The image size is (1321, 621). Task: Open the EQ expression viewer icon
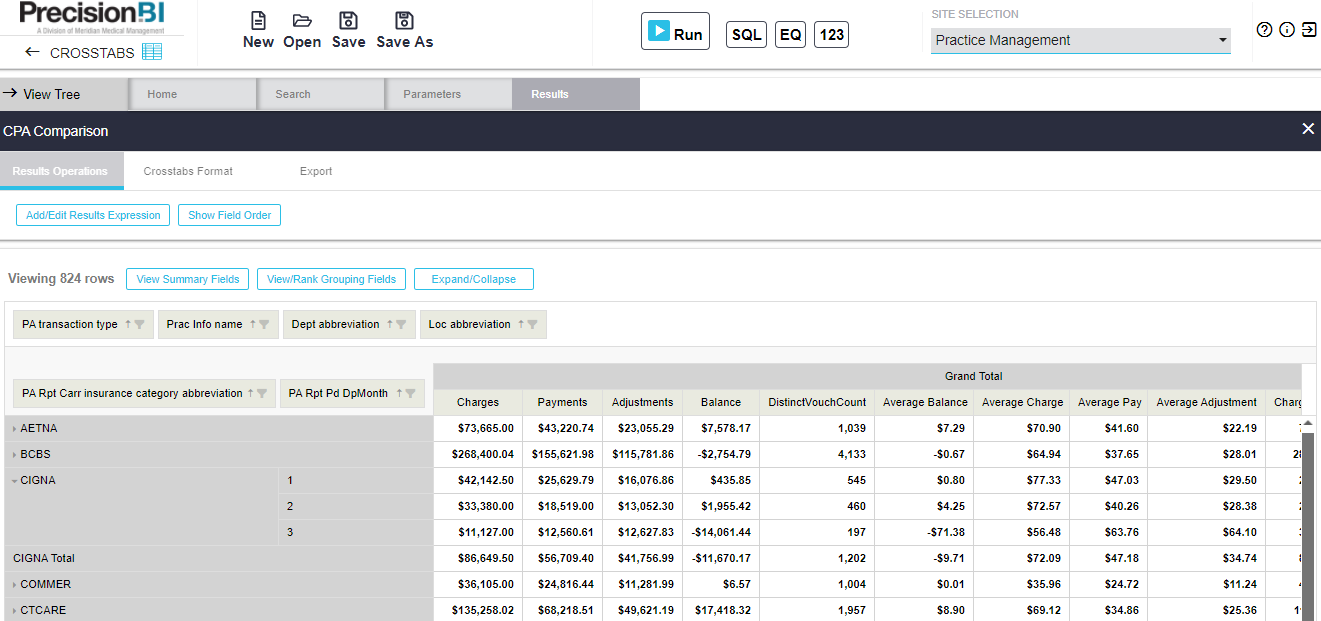[x=789, y=34]
